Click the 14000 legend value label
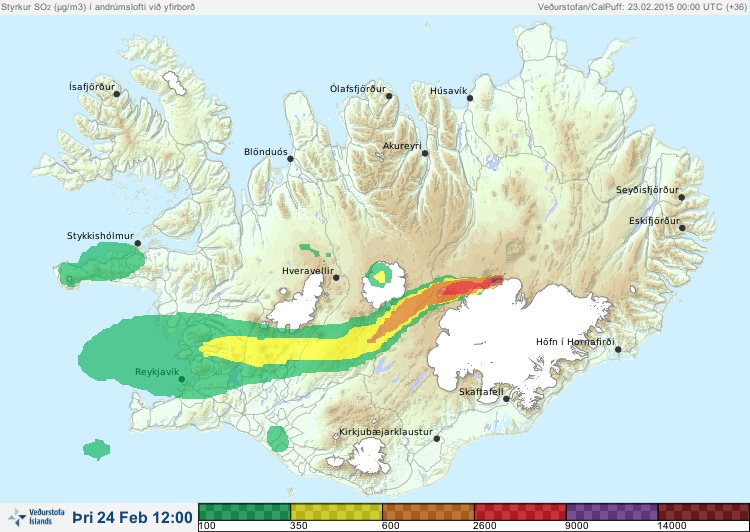This screenshot has width=750, height=532. click(x=672, y=526)
